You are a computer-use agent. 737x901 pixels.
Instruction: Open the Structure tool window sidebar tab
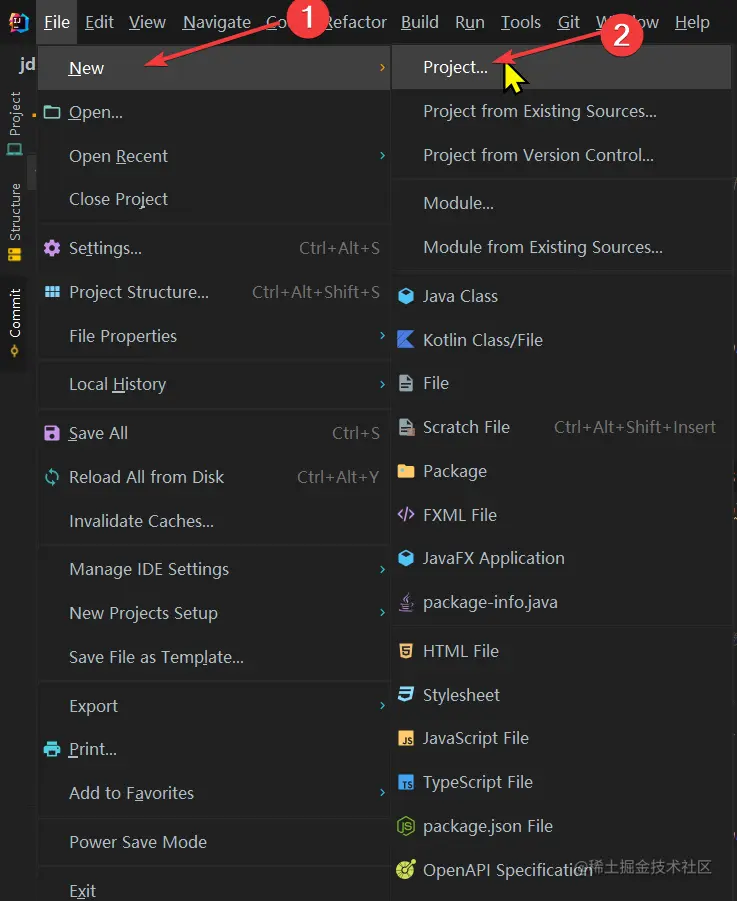point(14,222)
